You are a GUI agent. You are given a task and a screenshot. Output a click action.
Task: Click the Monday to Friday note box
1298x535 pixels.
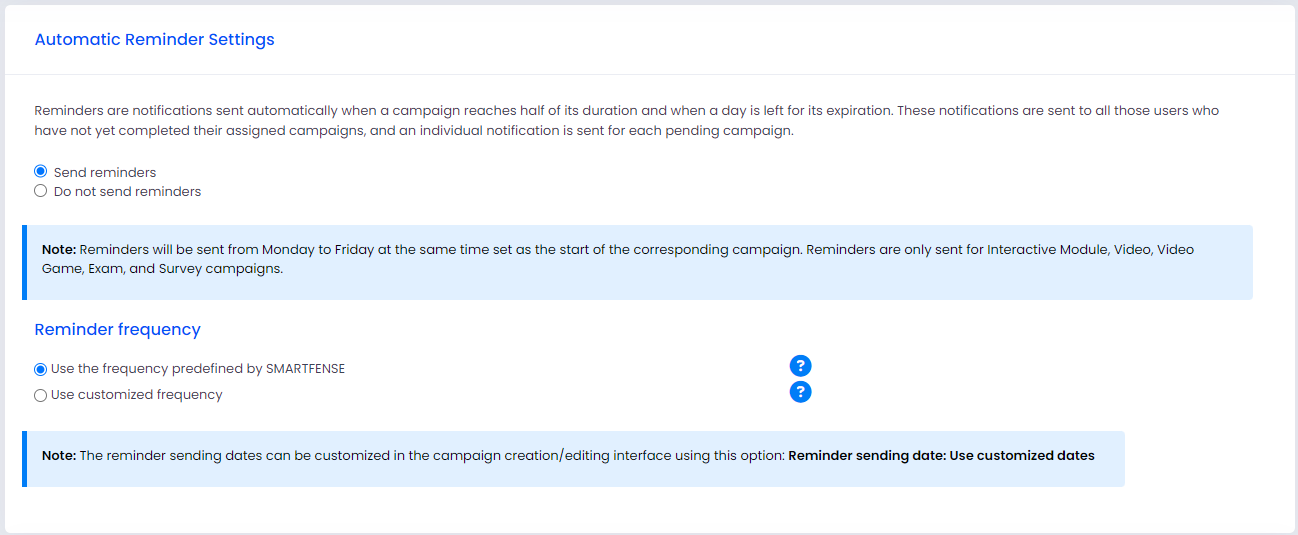point(637,262)
